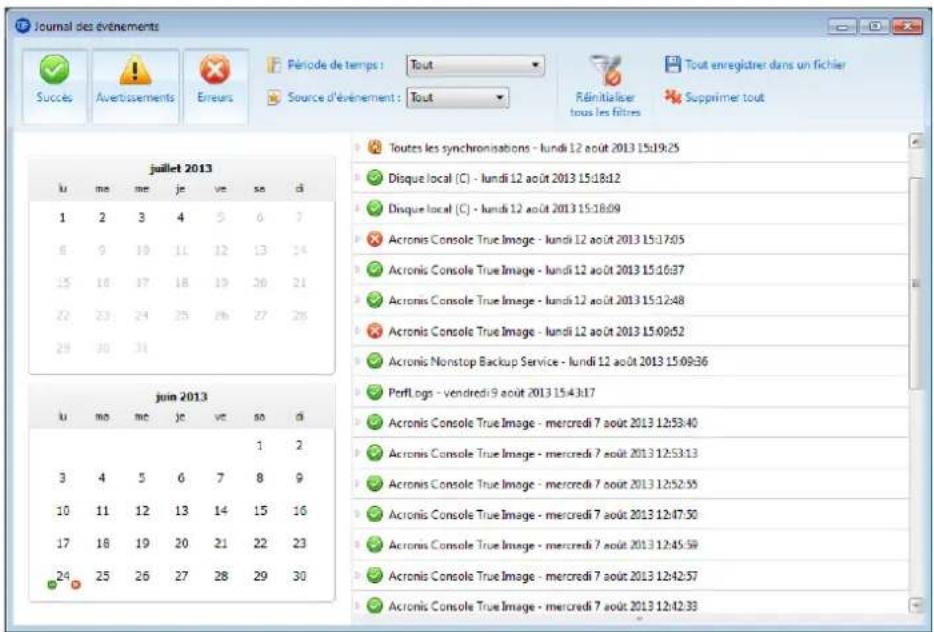Click success icon of Disque local 15:18:12
This screenshot has width=934, height=632.
click(x=374, y=178)
